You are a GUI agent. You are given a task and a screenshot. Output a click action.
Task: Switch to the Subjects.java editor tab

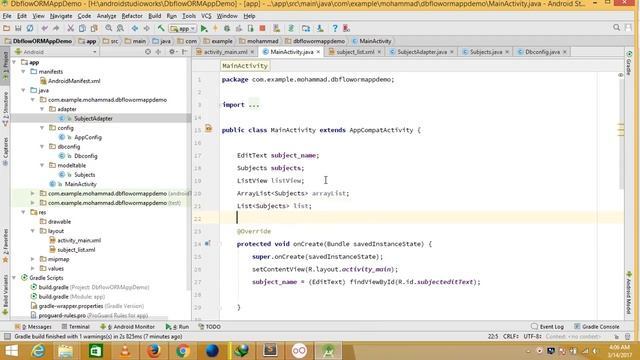click(x=485, y=52)
